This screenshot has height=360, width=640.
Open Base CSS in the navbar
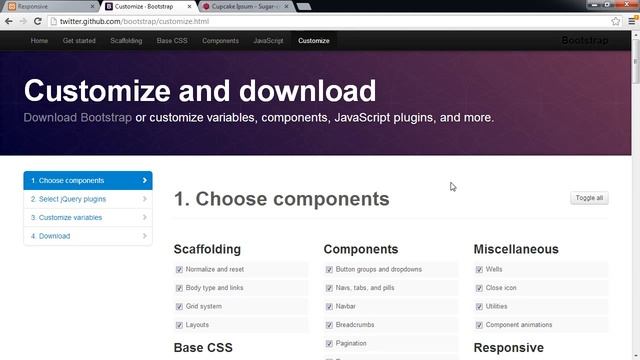click(172, 41)
